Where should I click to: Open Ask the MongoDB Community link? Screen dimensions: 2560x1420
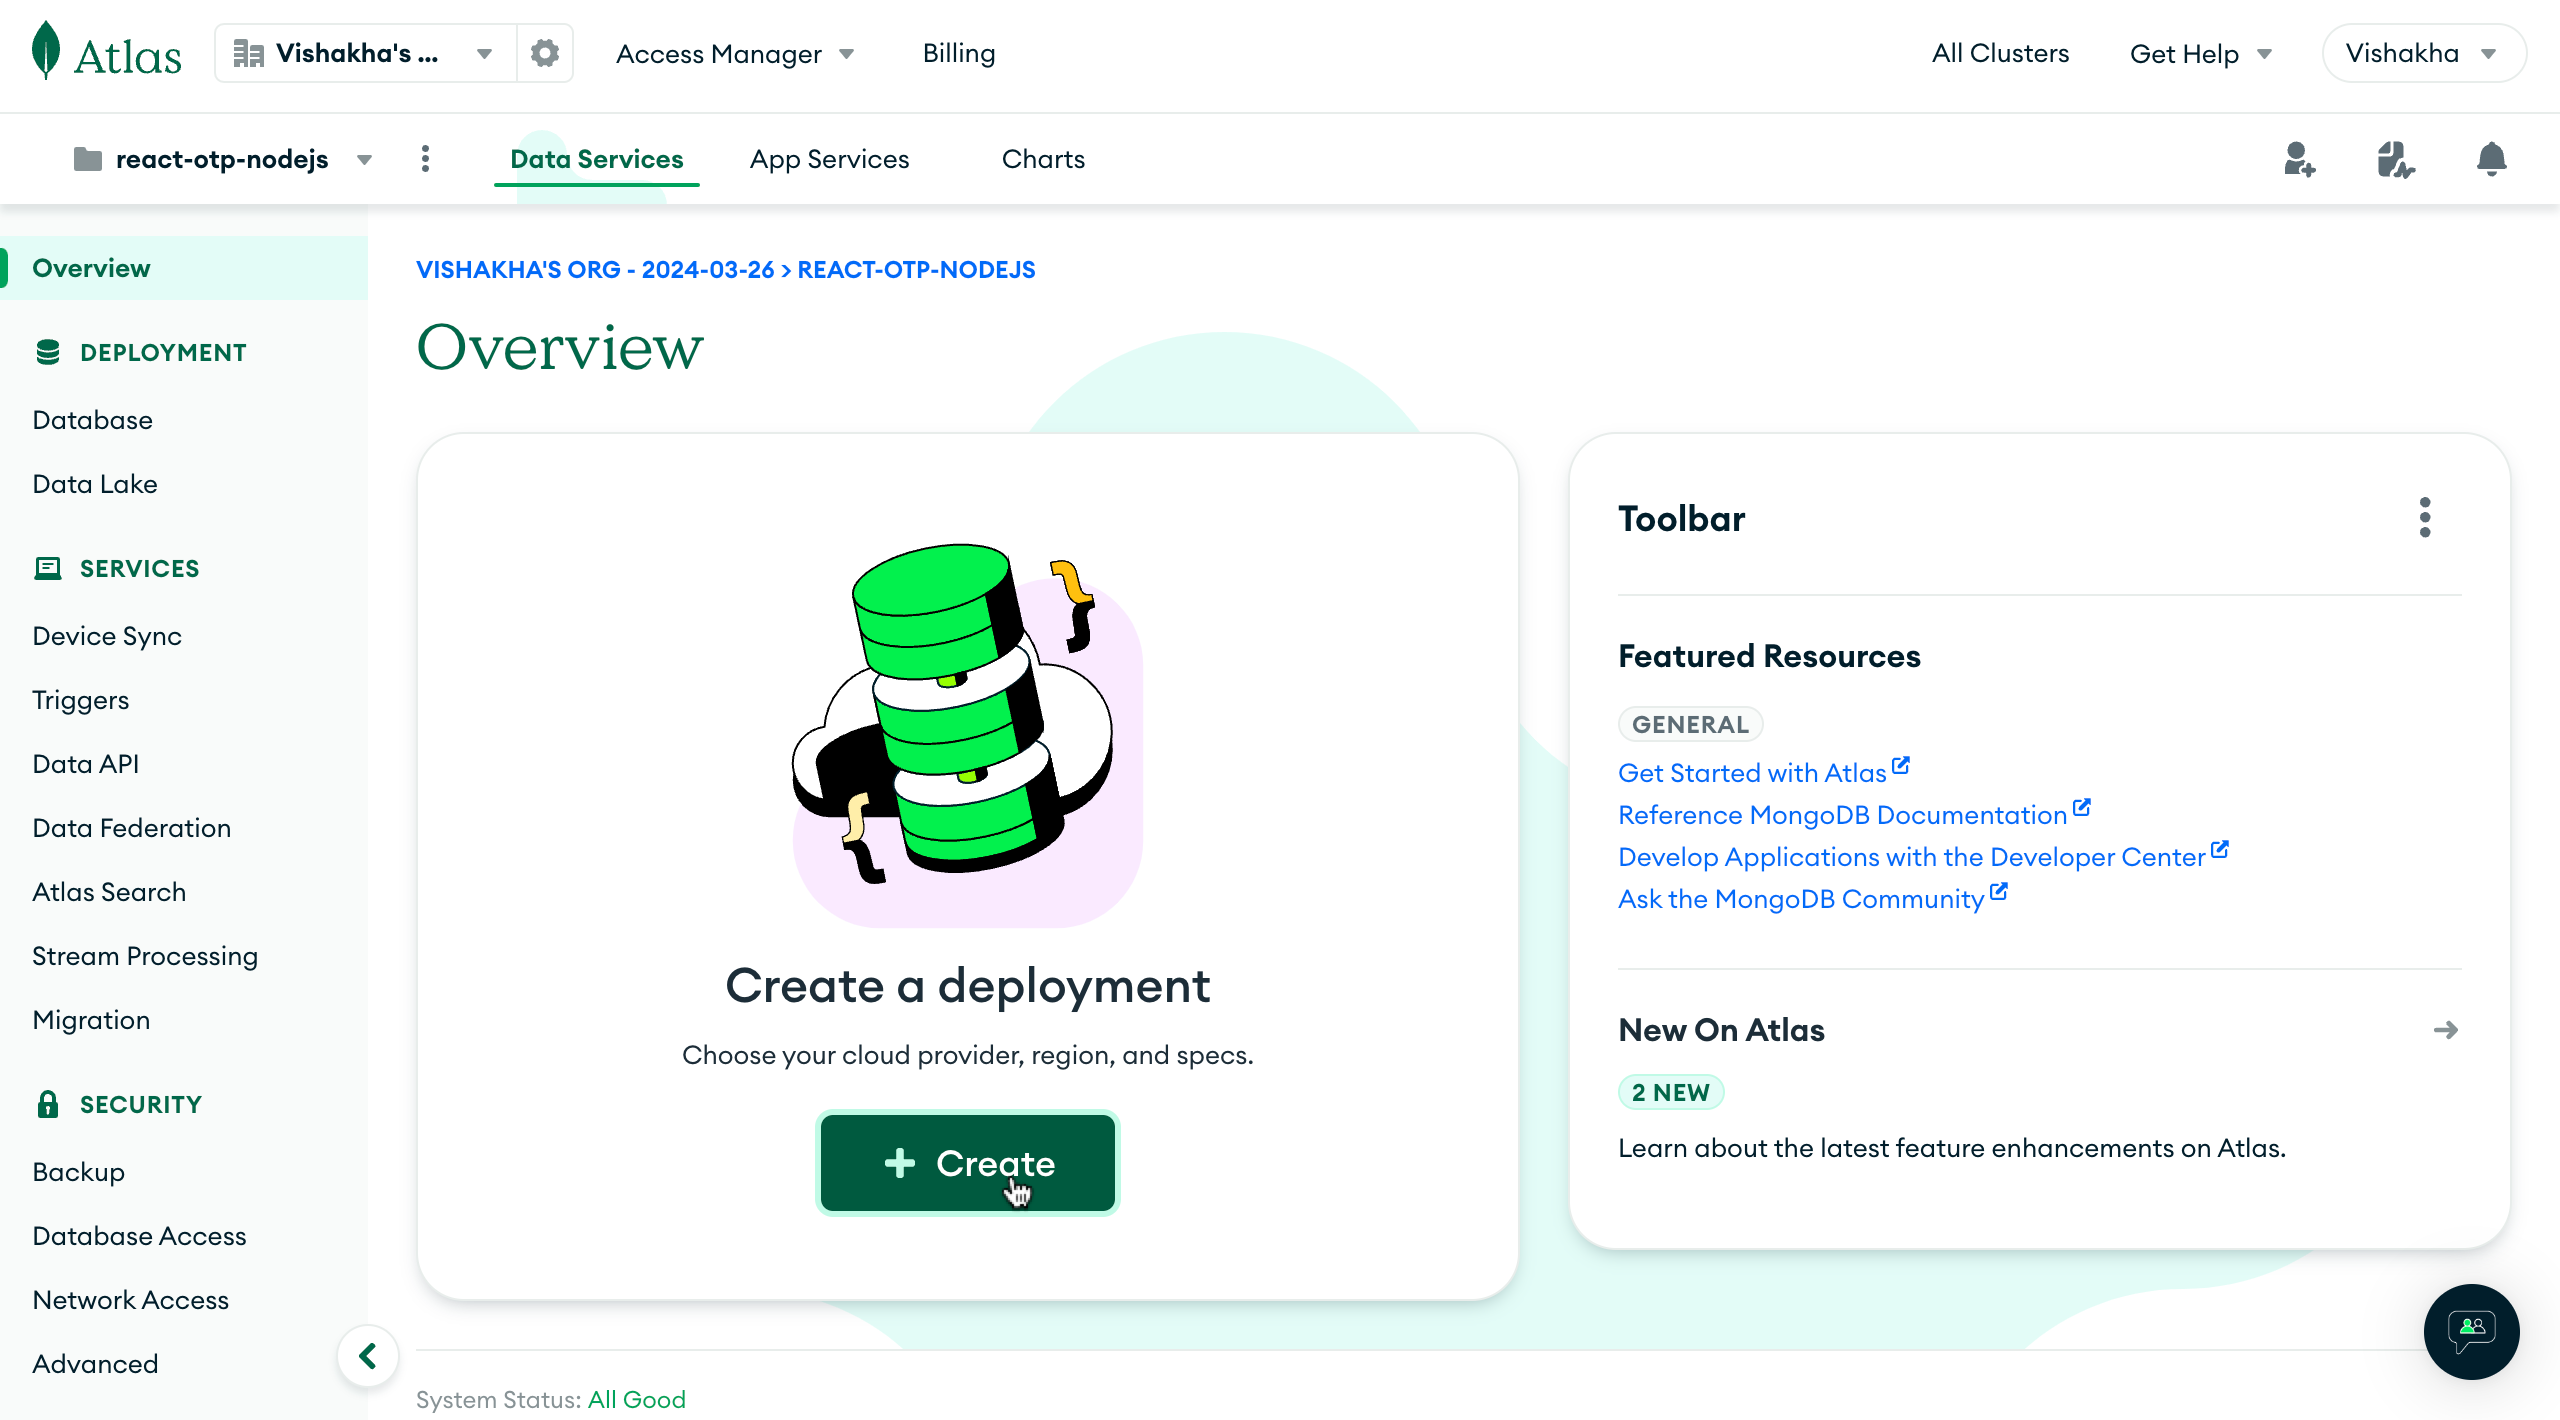click(1801, 899)
